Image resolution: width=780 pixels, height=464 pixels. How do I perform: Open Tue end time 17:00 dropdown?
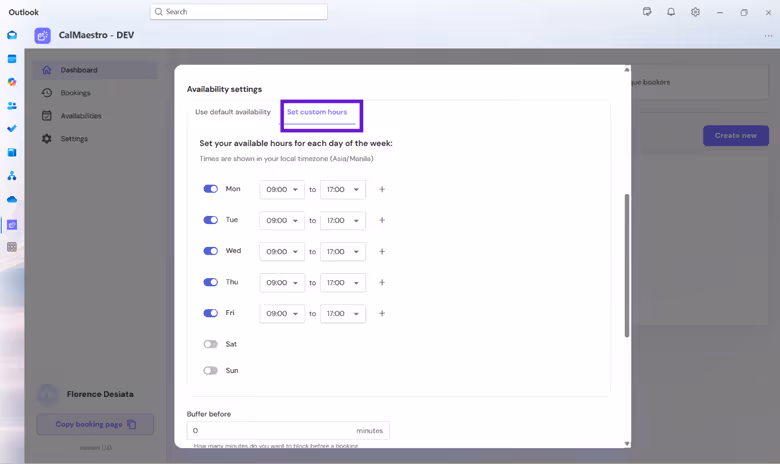(343, 220)
